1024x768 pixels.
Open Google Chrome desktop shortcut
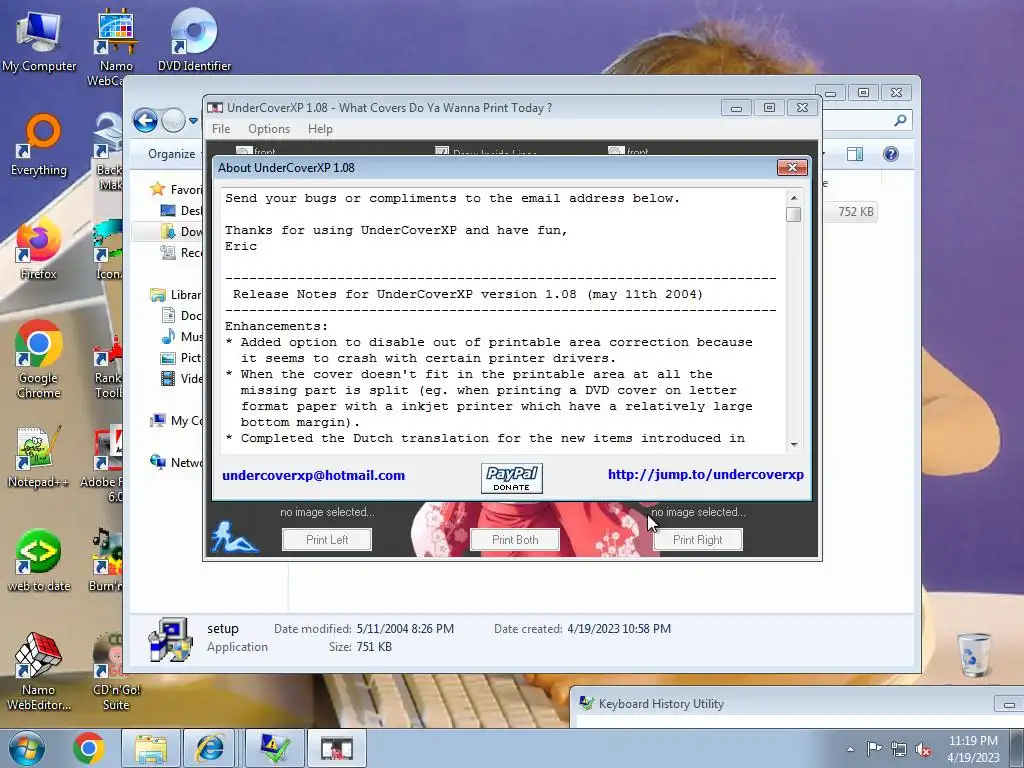coord(39,359)
